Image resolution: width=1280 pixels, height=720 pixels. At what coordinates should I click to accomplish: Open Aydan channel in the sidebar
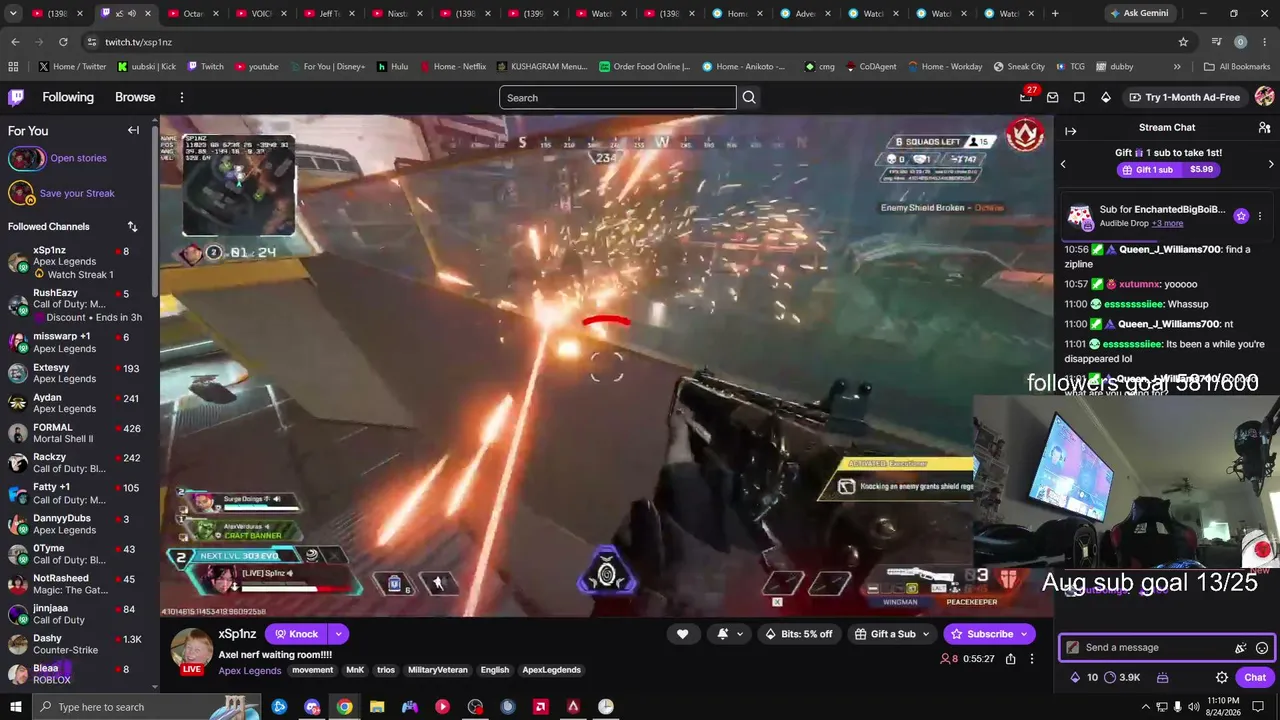coord(77,402)
